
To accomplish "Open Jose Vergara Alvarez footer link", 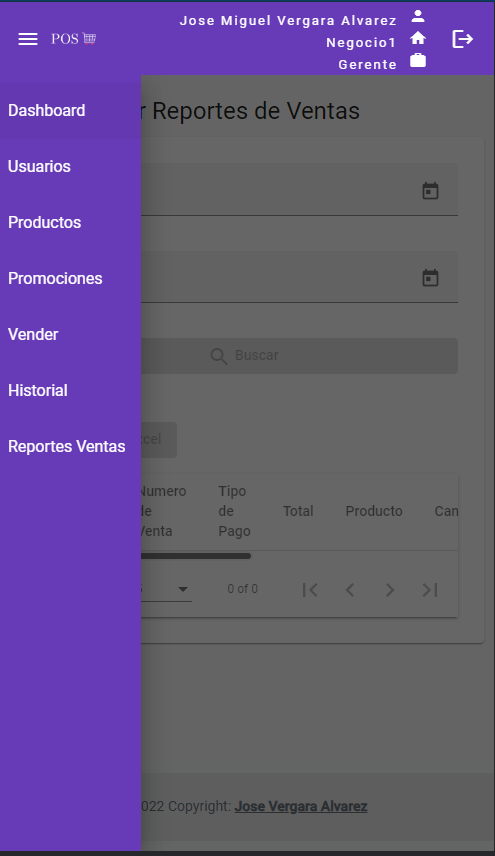I will pos(301,806).
